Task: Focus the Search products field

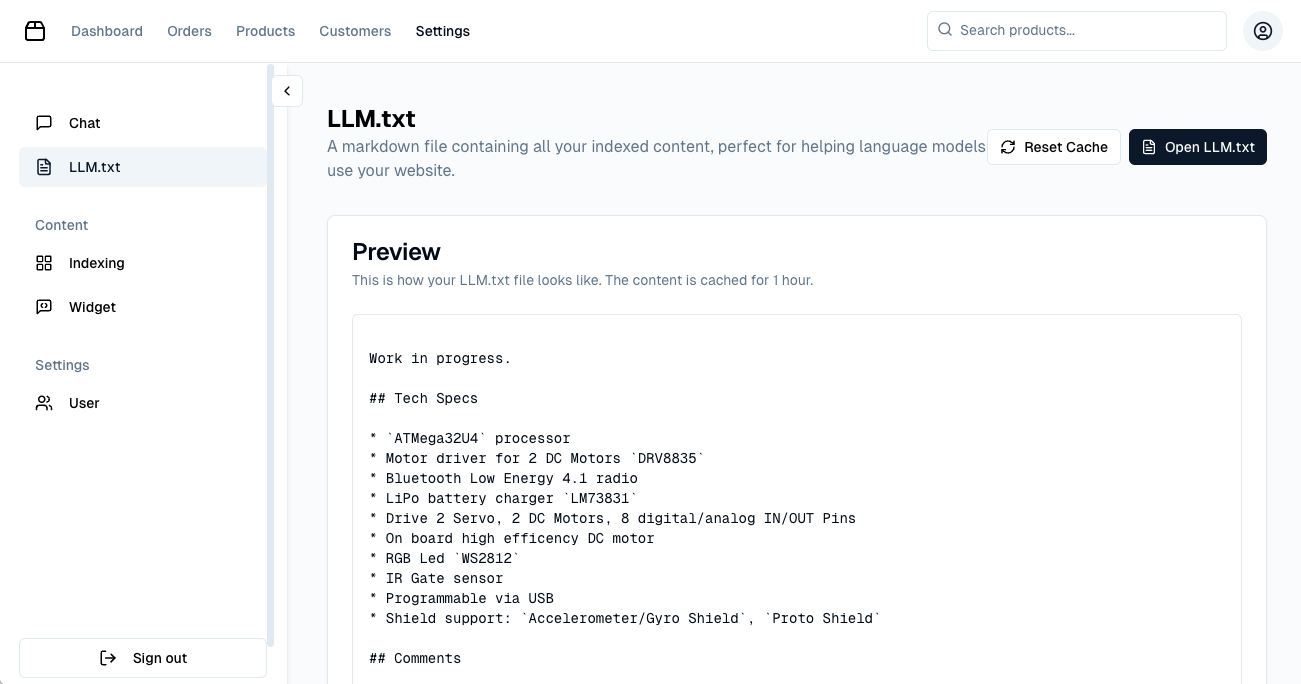Action: 1085,31
